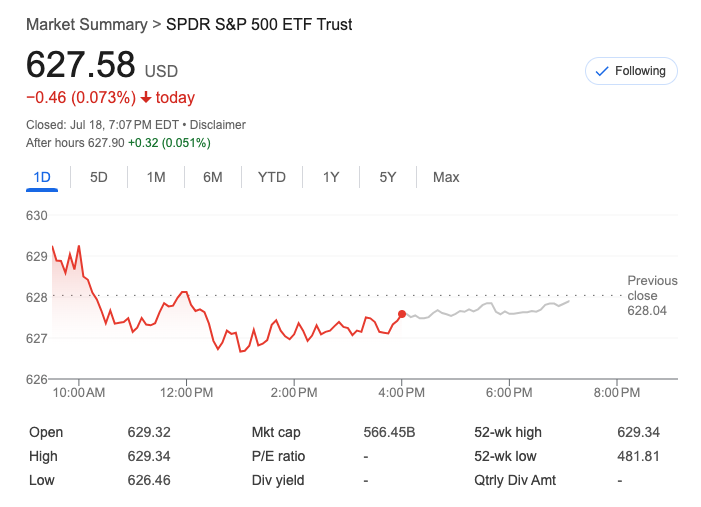Click the Market Summary breadcrumb

click(86, 24)
